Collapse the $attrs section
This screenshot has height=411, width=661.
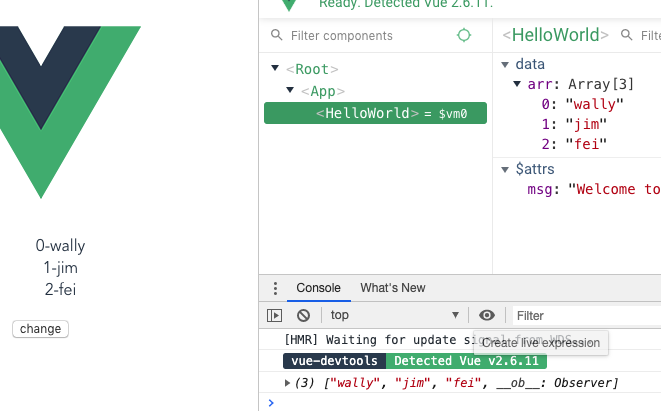point(505,169)
